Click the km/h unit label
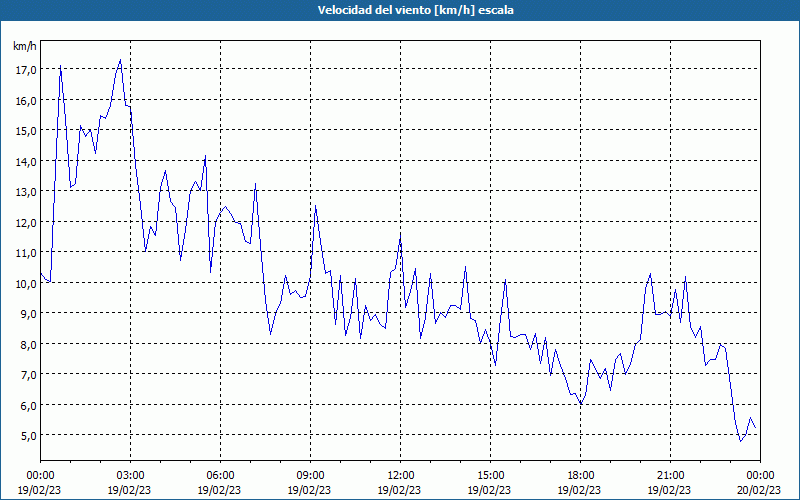Viewport: 800px width, 500px height. click(25, 46)
